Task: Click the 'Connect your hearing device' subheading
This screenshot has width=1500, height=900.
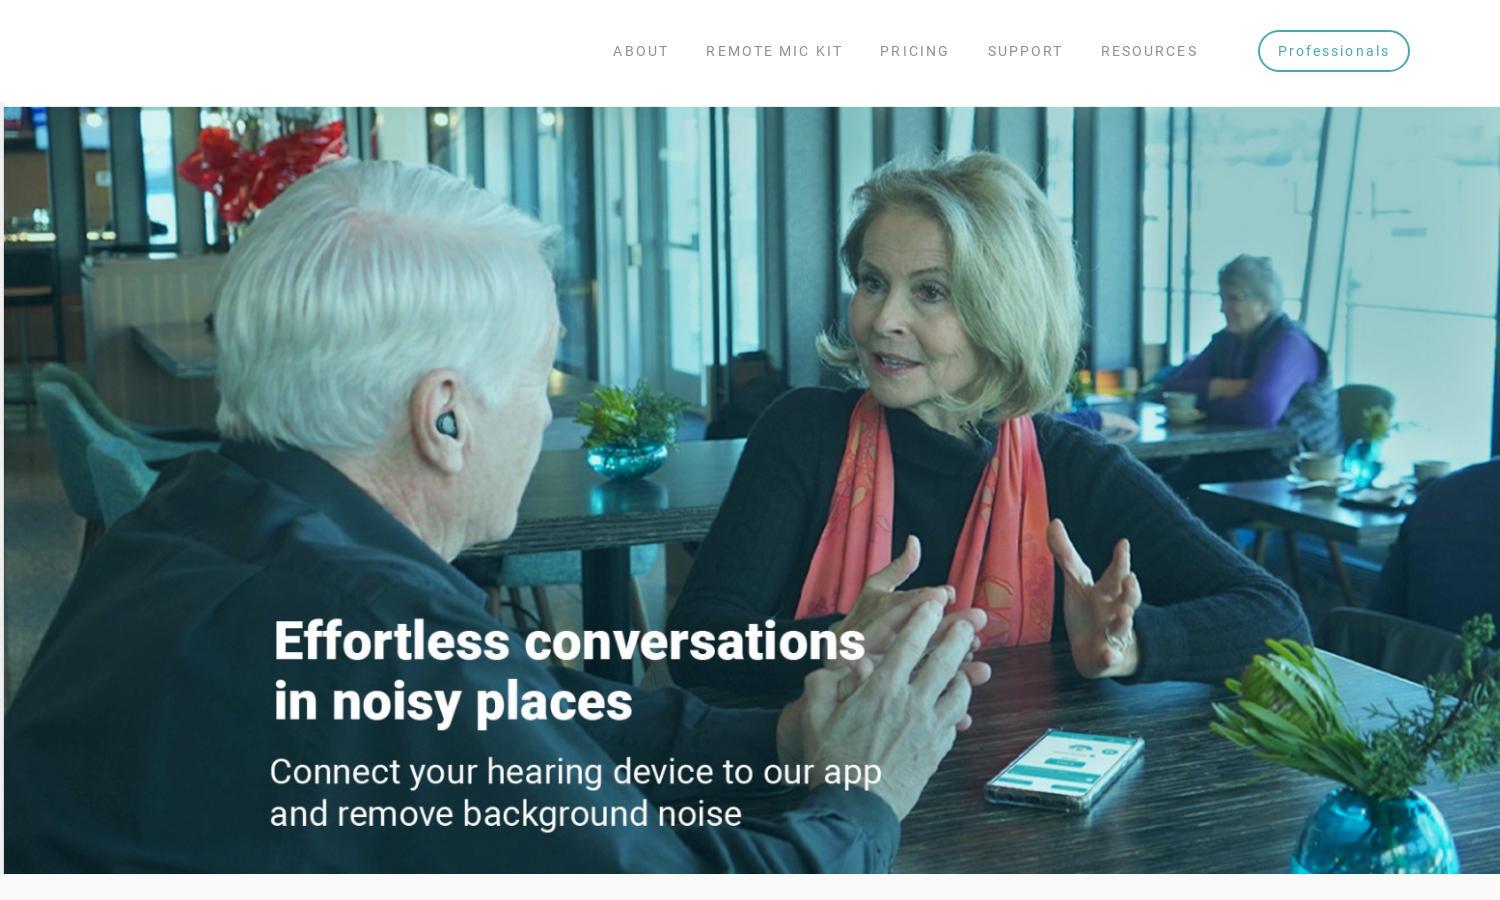Action: pyautogui.click(x=575, y=792)
